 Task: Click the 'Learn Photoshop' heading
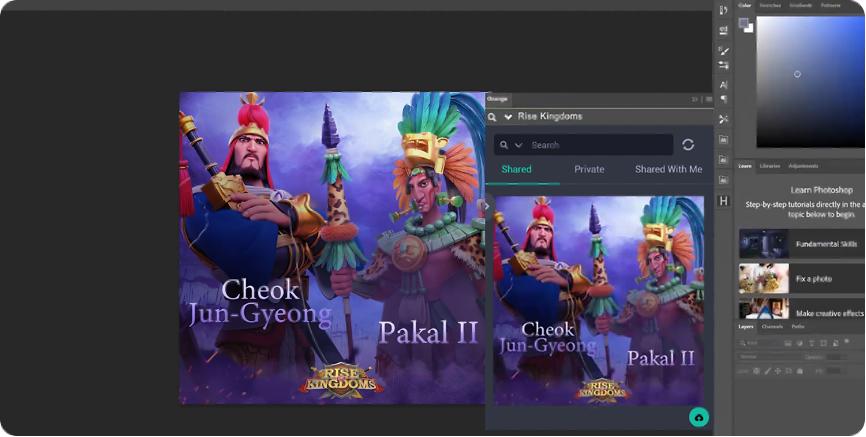821,190
